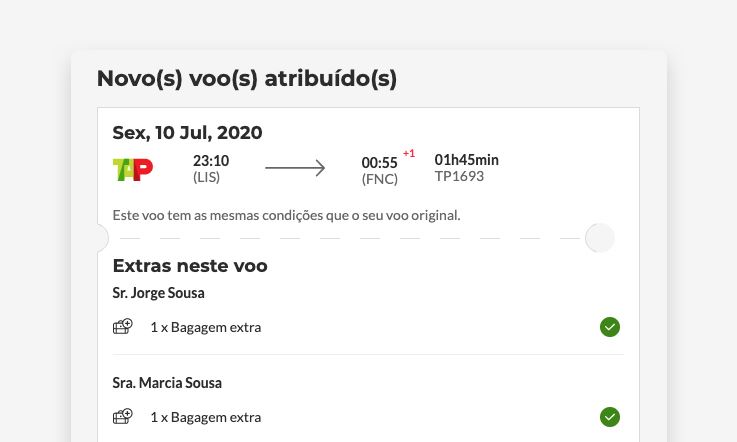Click Marcia Sousa's extra baggage icon
Screen dimensions: 737x442
123,416
